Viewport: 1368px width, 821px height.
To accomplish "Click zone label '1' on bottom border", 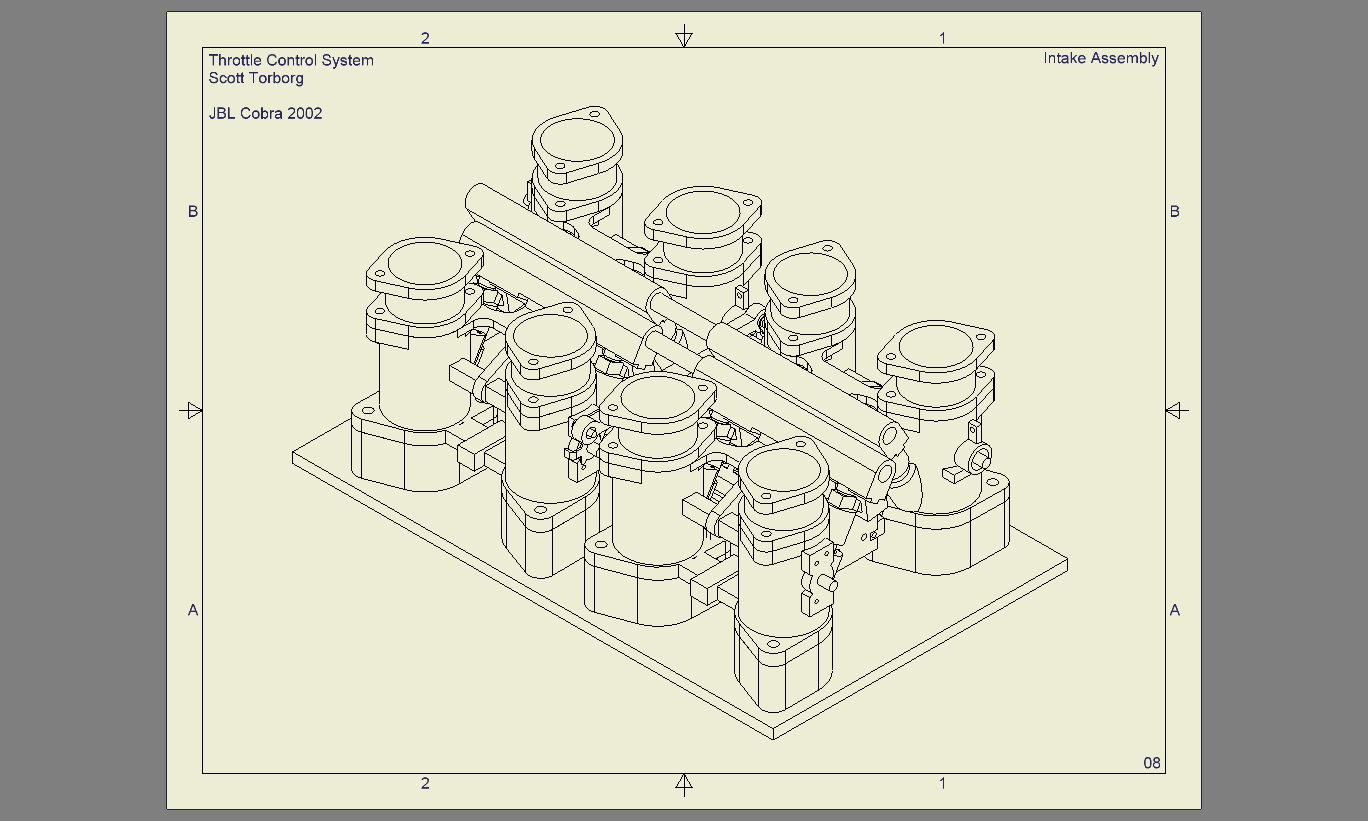I will point(942,783).
